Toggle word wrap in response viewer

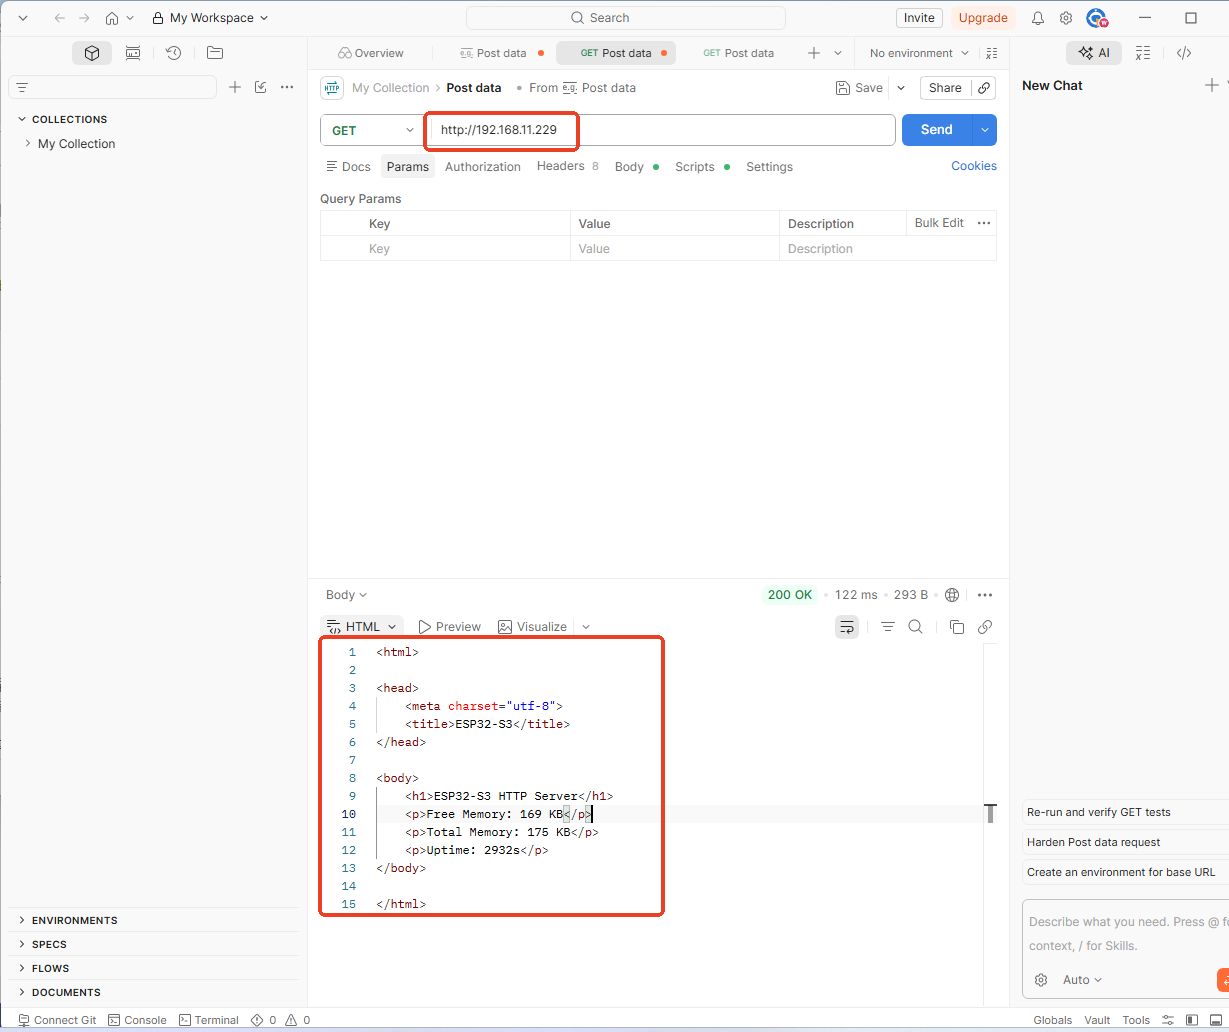click(x=847, y=627)
